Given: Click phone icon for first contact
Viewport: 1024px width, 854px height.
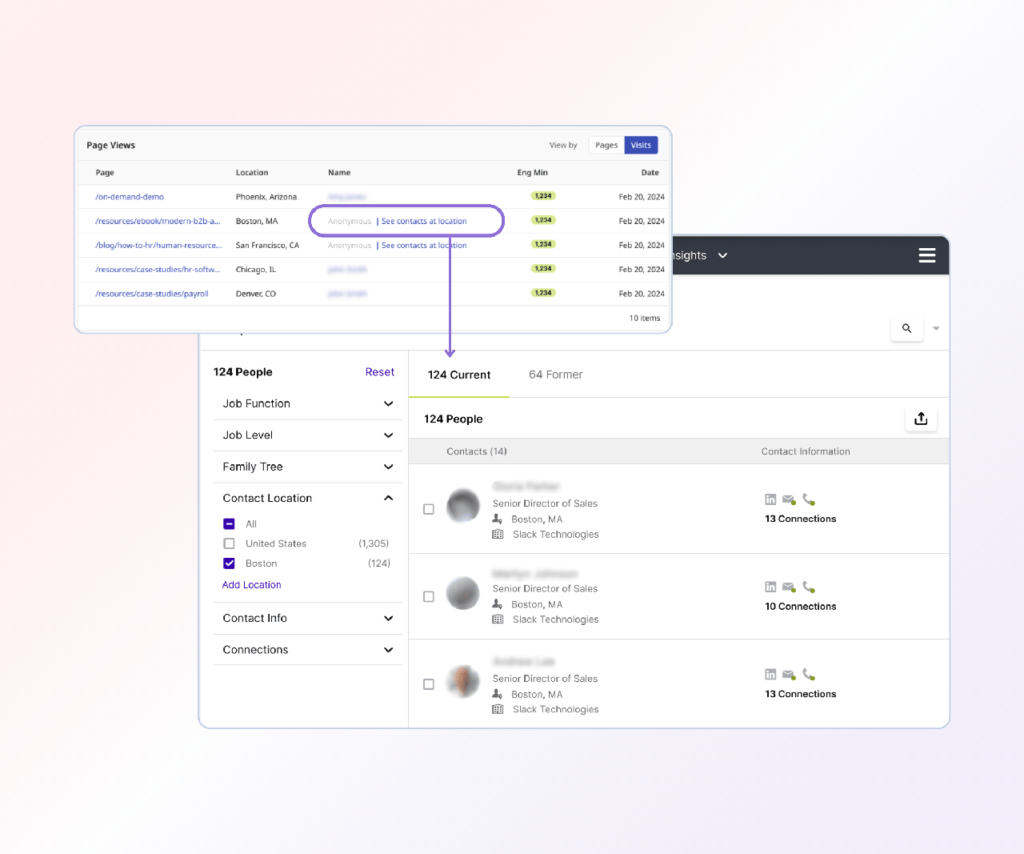Looking at the screenshot, I should 808,500.
